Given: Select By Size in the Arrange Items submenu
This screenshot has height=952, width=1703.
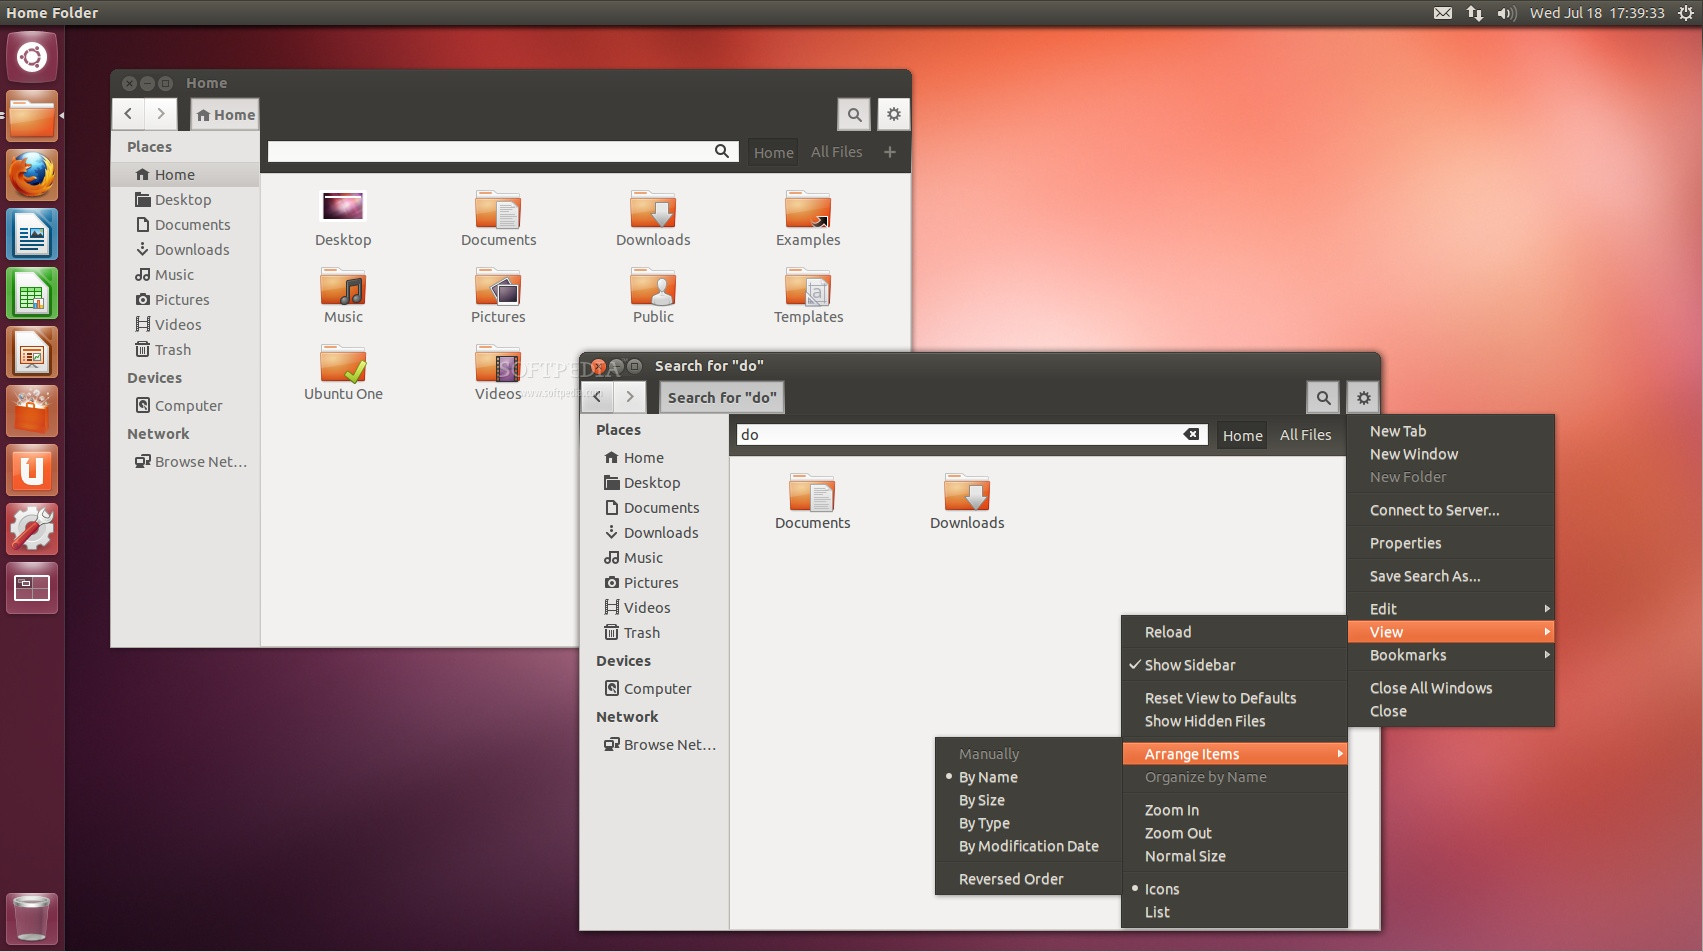Looking at the screenshot, I should (x=981, y=800).
